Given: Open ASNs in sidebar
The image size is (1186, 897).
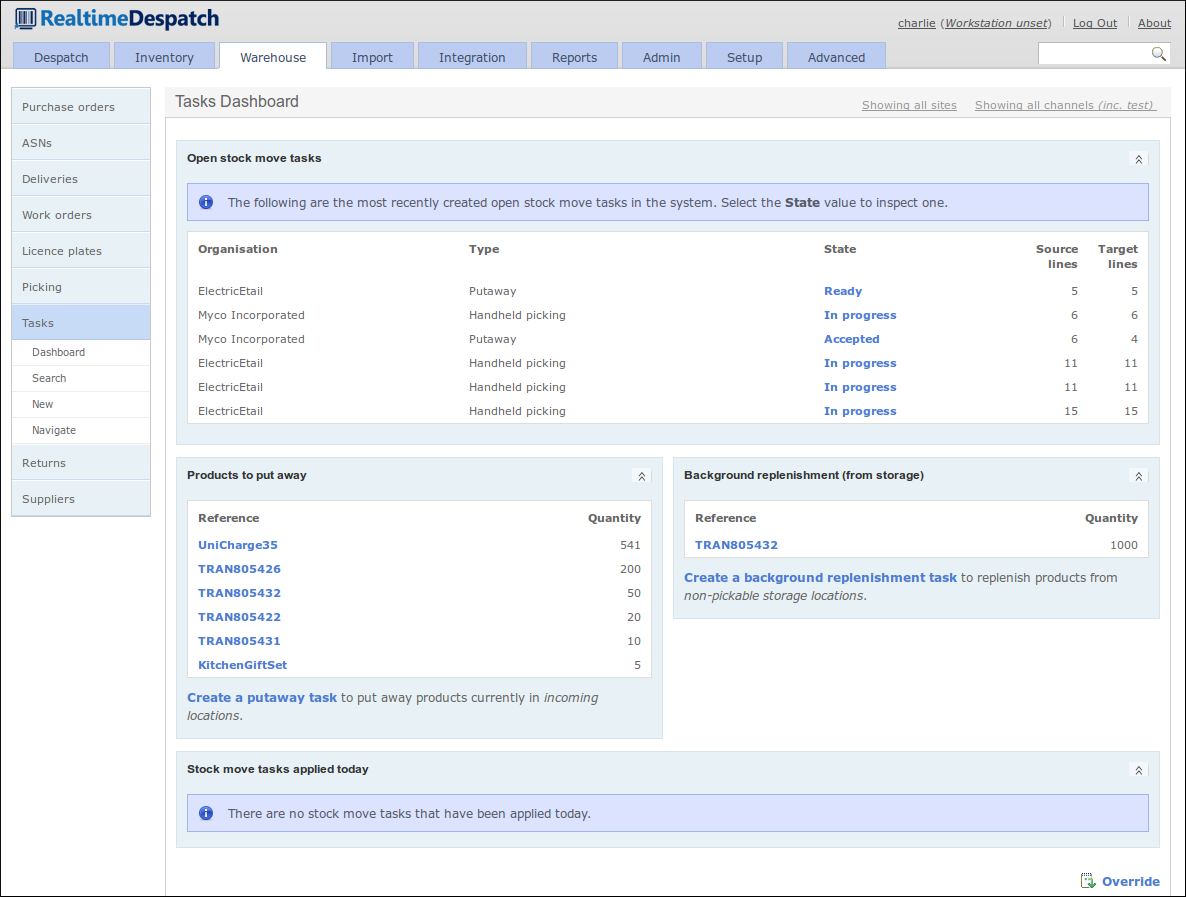Looking at the screenshot, I should pyautogui.click(x=81, y=143).
